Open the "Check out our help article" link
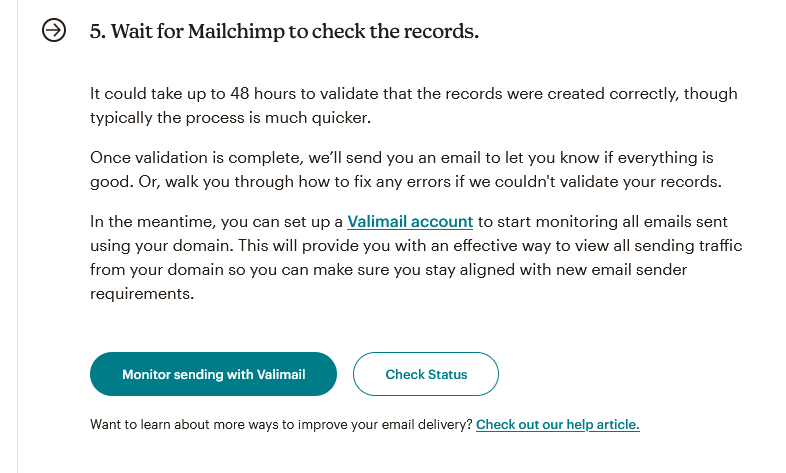The width and height of the screenshot is (786, 473). [557, 424]
